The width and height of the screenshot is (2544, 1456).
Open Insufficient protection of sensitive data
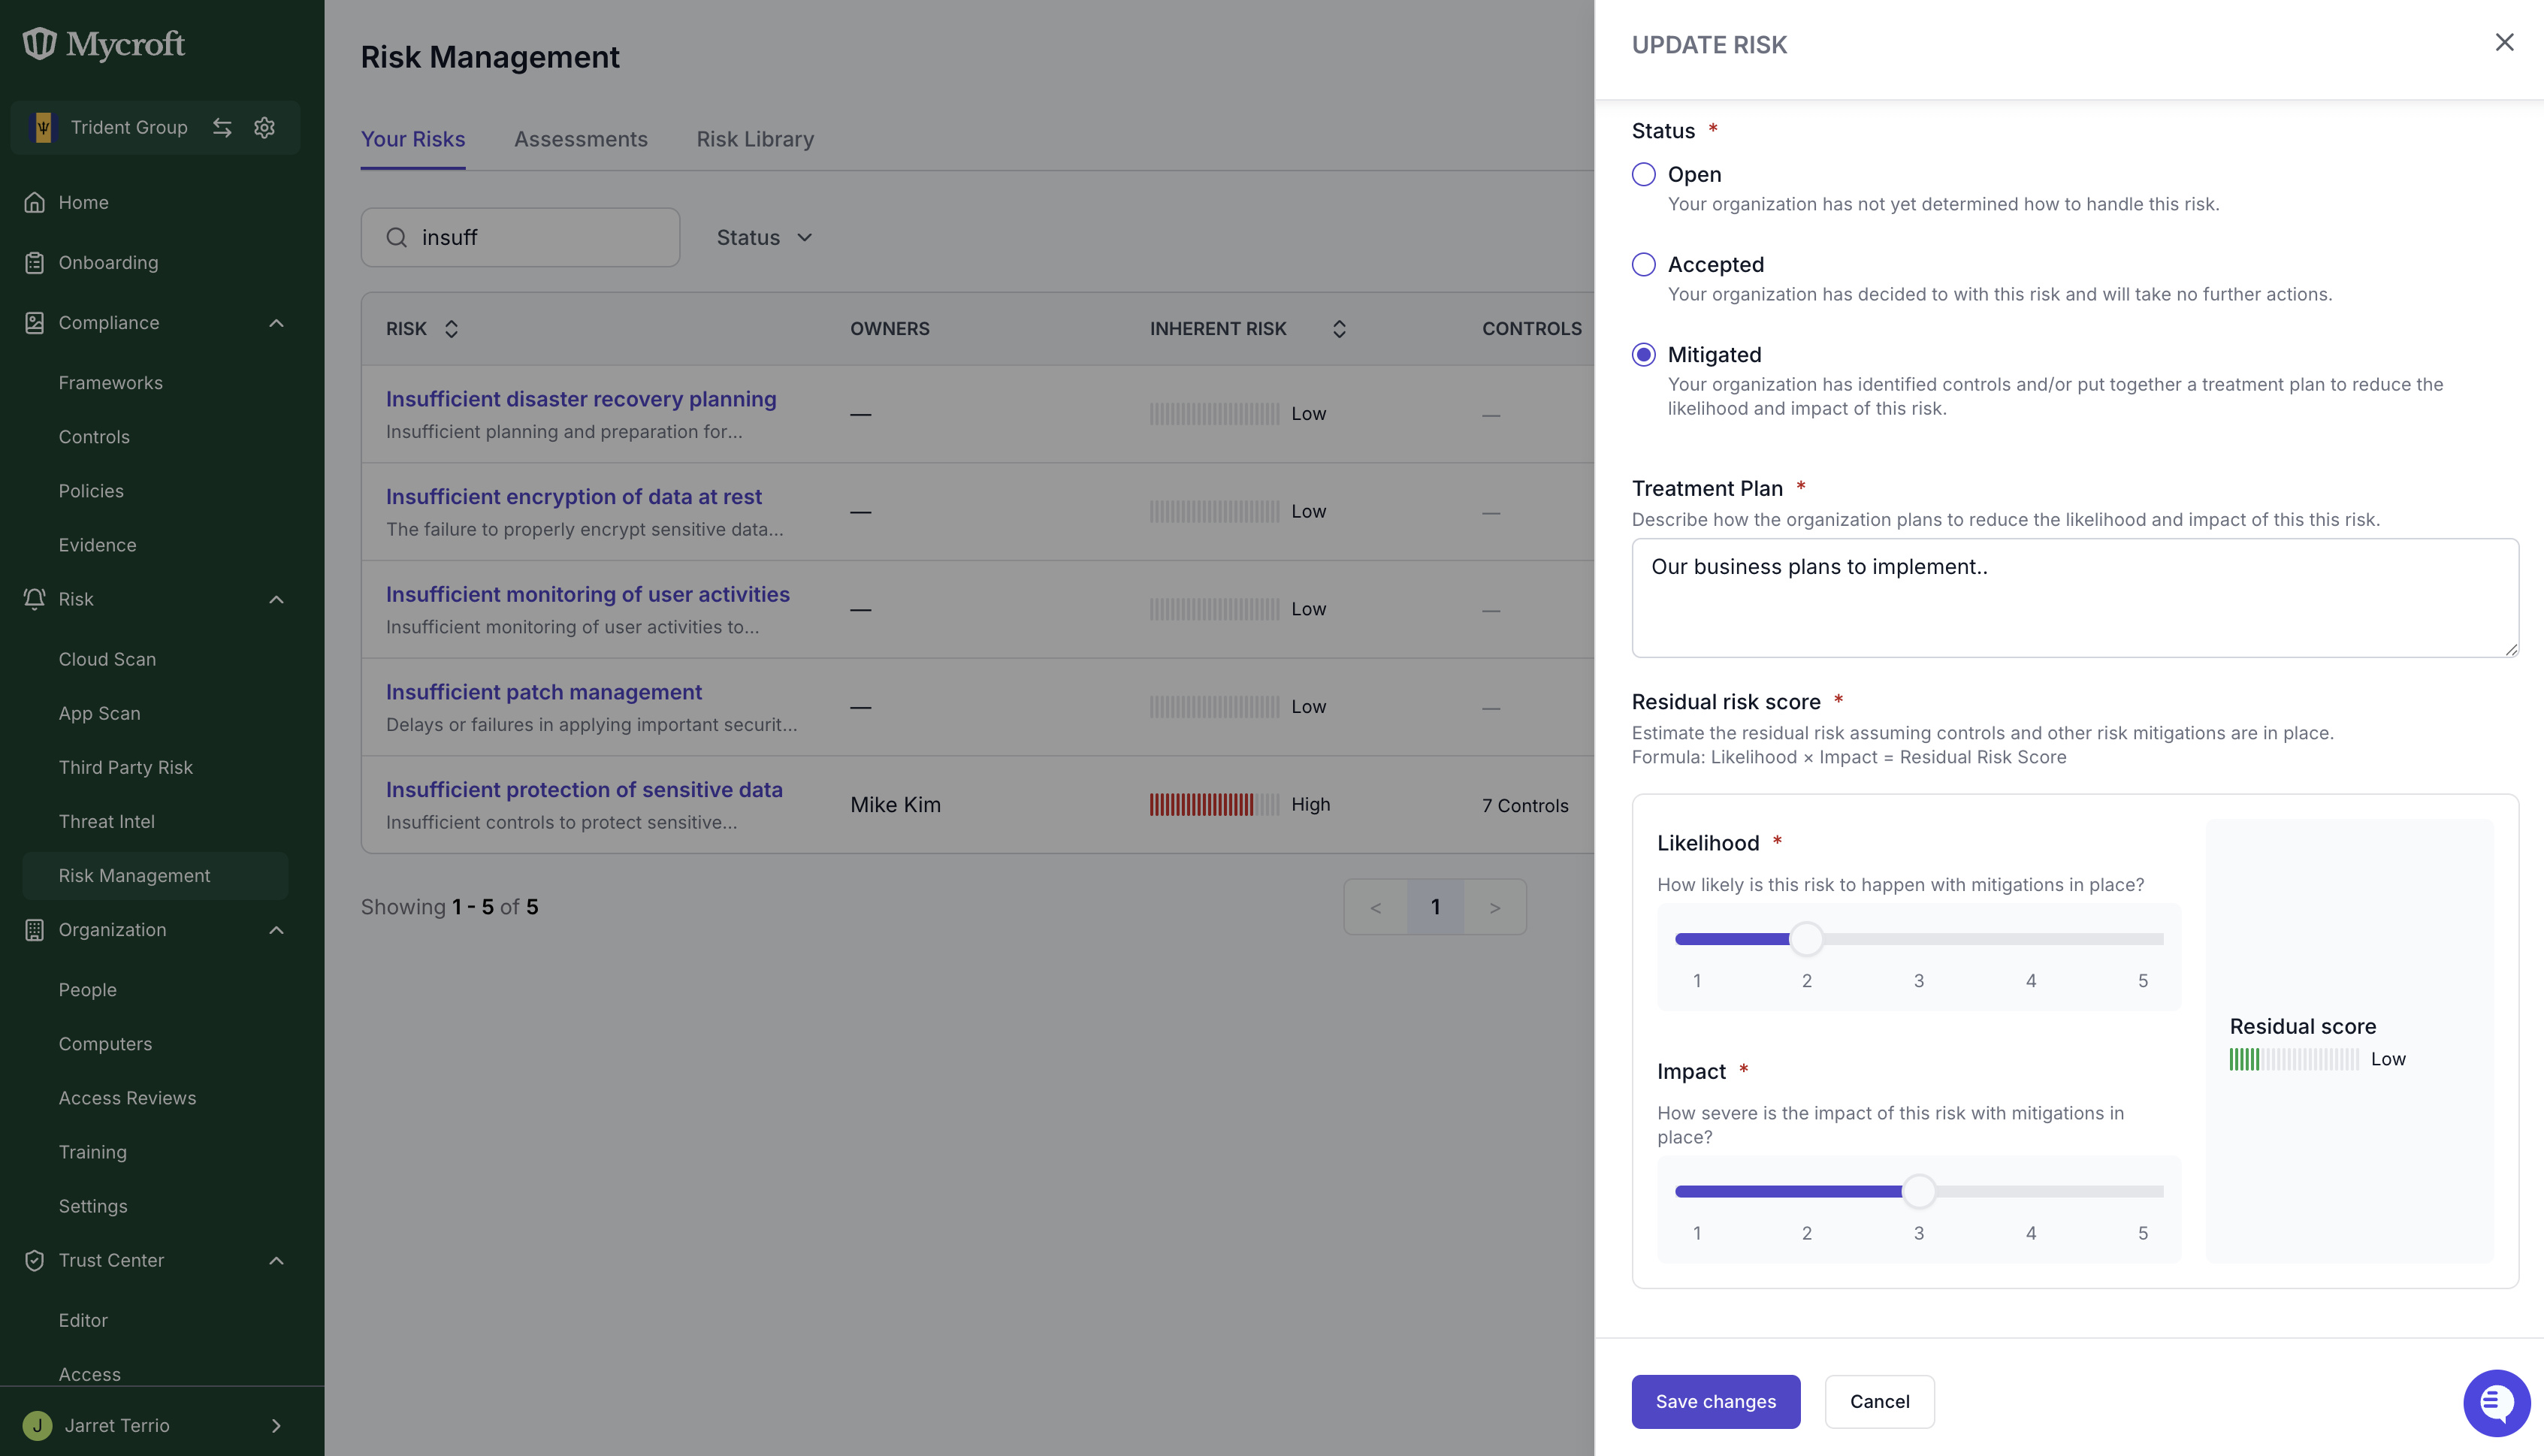(584, 789)
